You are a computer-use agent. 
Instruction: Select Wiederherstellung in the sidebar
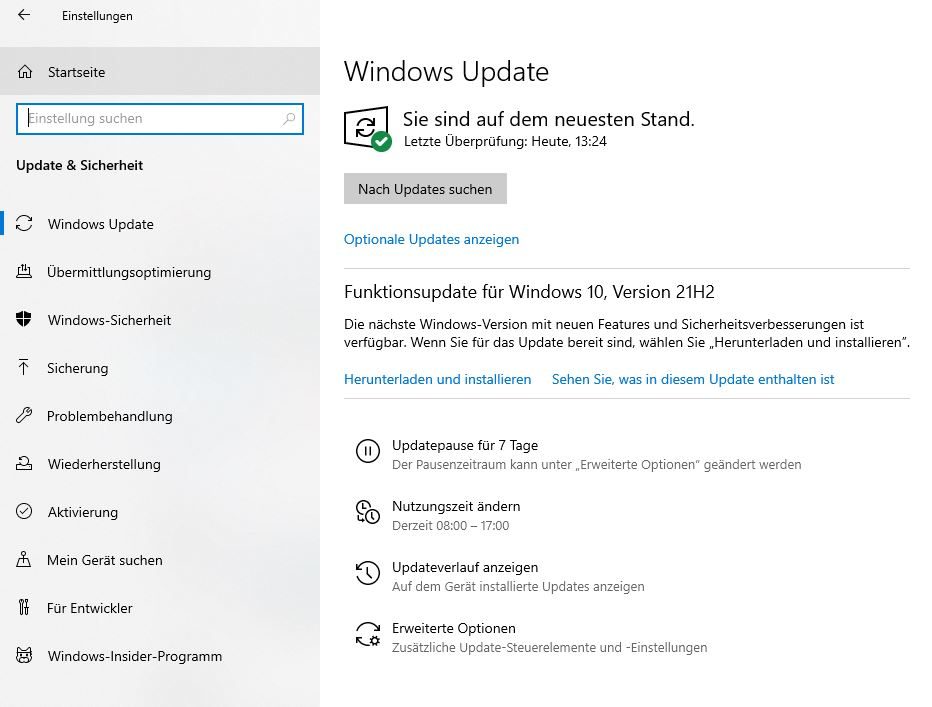(160, 464)
